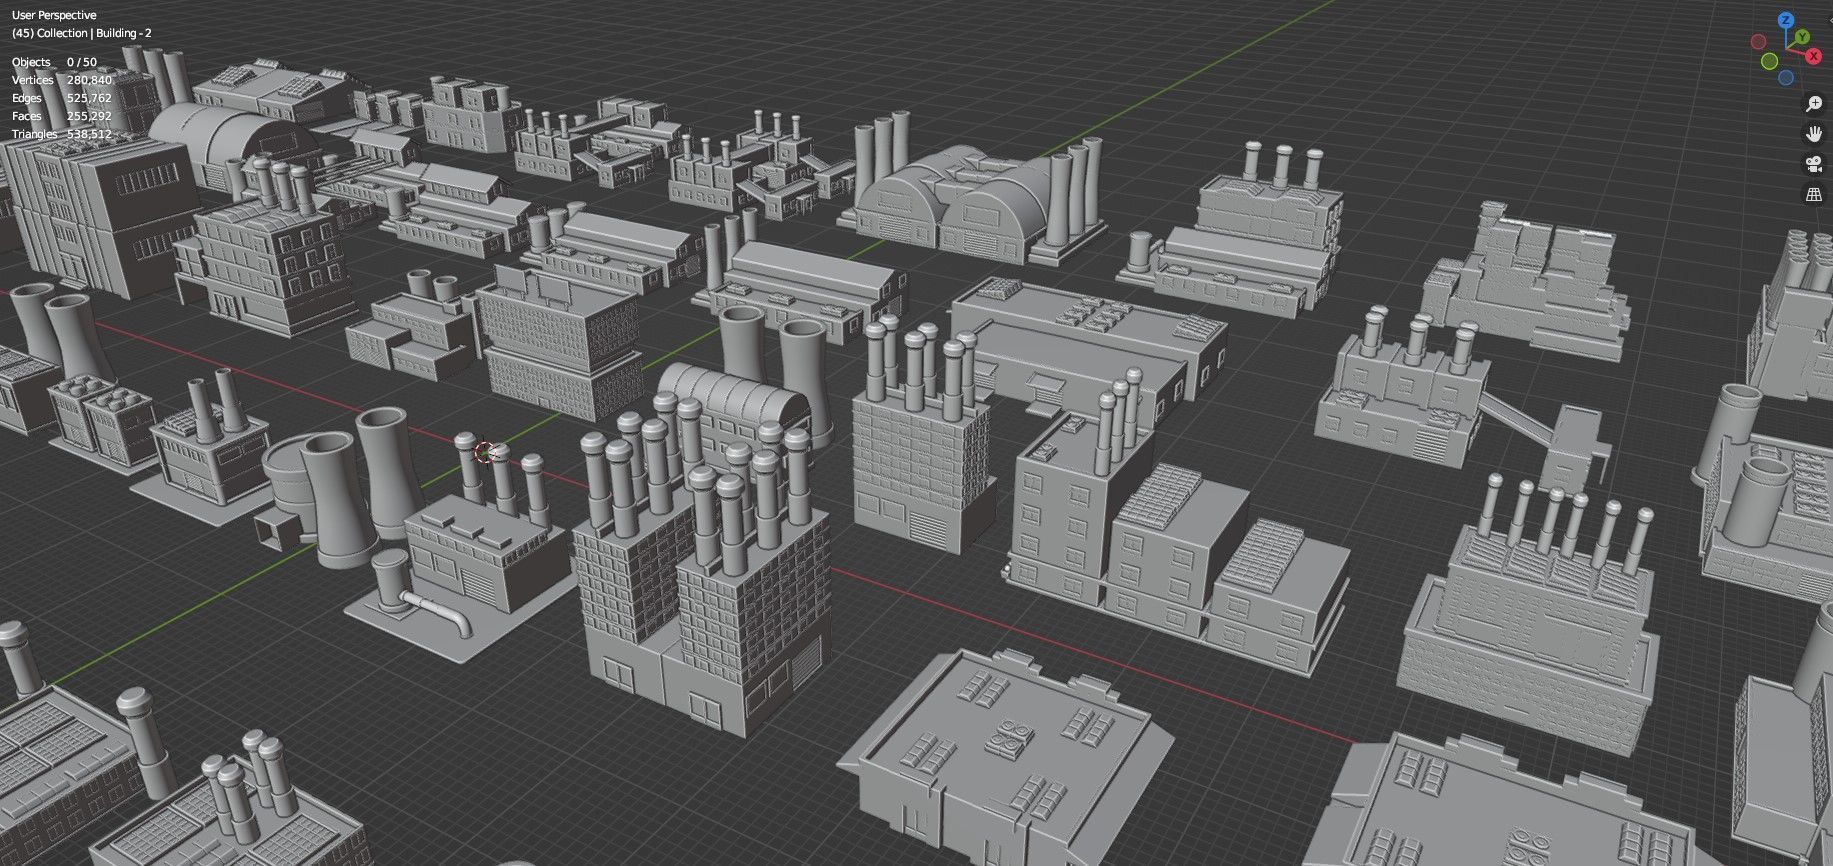Click the hand pan view button
The image size is (1833, 866).
[1814, 134]
